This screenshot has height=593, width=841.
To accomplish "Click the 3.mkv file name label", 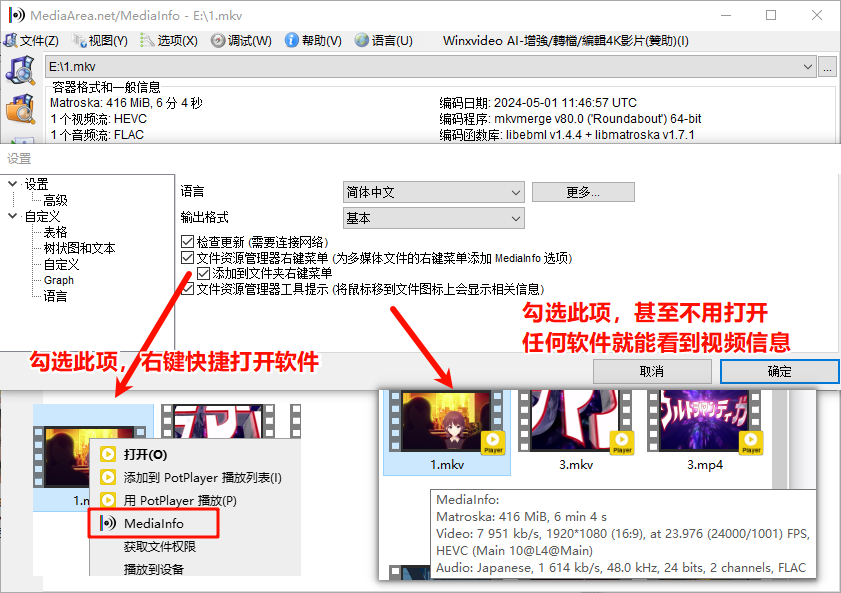I will pyautogui.click(x=576, y=465).
